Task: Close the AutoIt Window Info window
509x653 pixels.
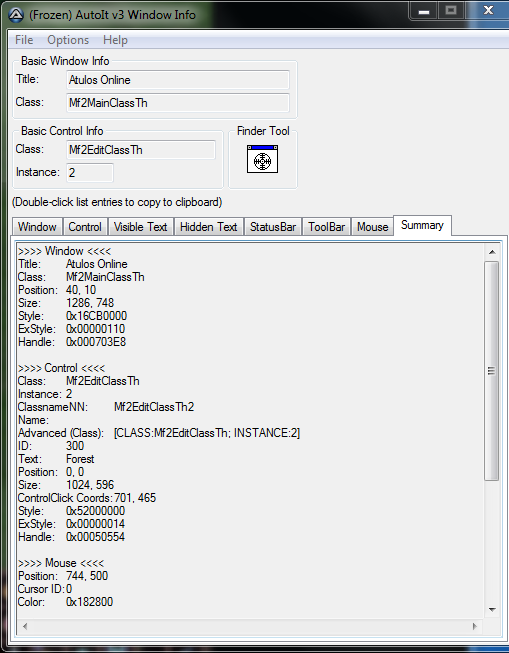Action: click(488, 11)
